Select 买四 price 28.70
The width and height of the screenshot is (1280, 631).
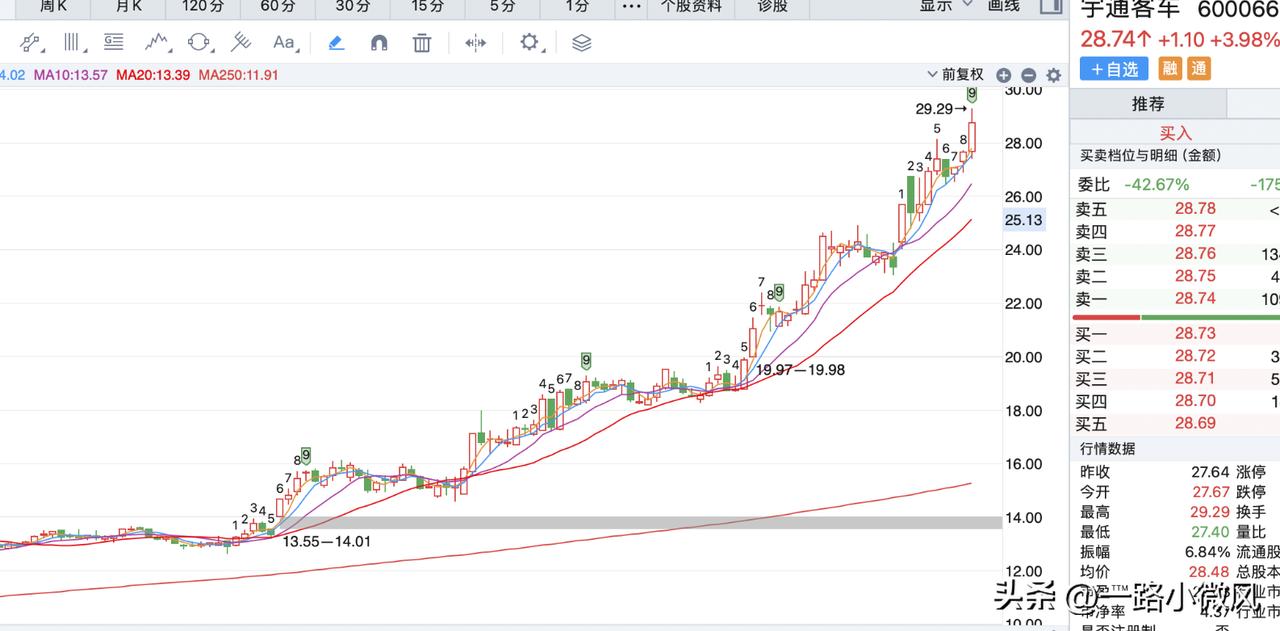(1195, 401)
